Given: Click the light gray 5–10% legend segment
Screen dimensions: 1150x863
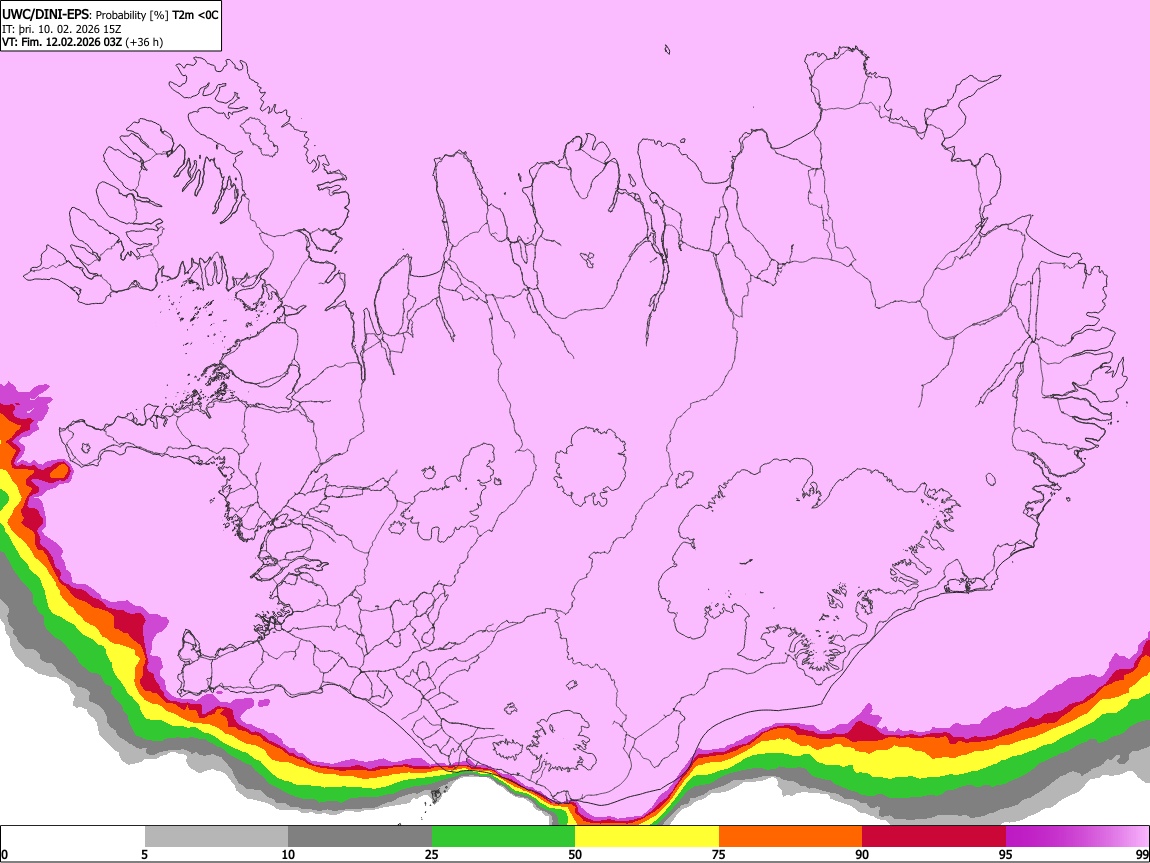Looking at the screenshot, I should (x=216, y=836).
